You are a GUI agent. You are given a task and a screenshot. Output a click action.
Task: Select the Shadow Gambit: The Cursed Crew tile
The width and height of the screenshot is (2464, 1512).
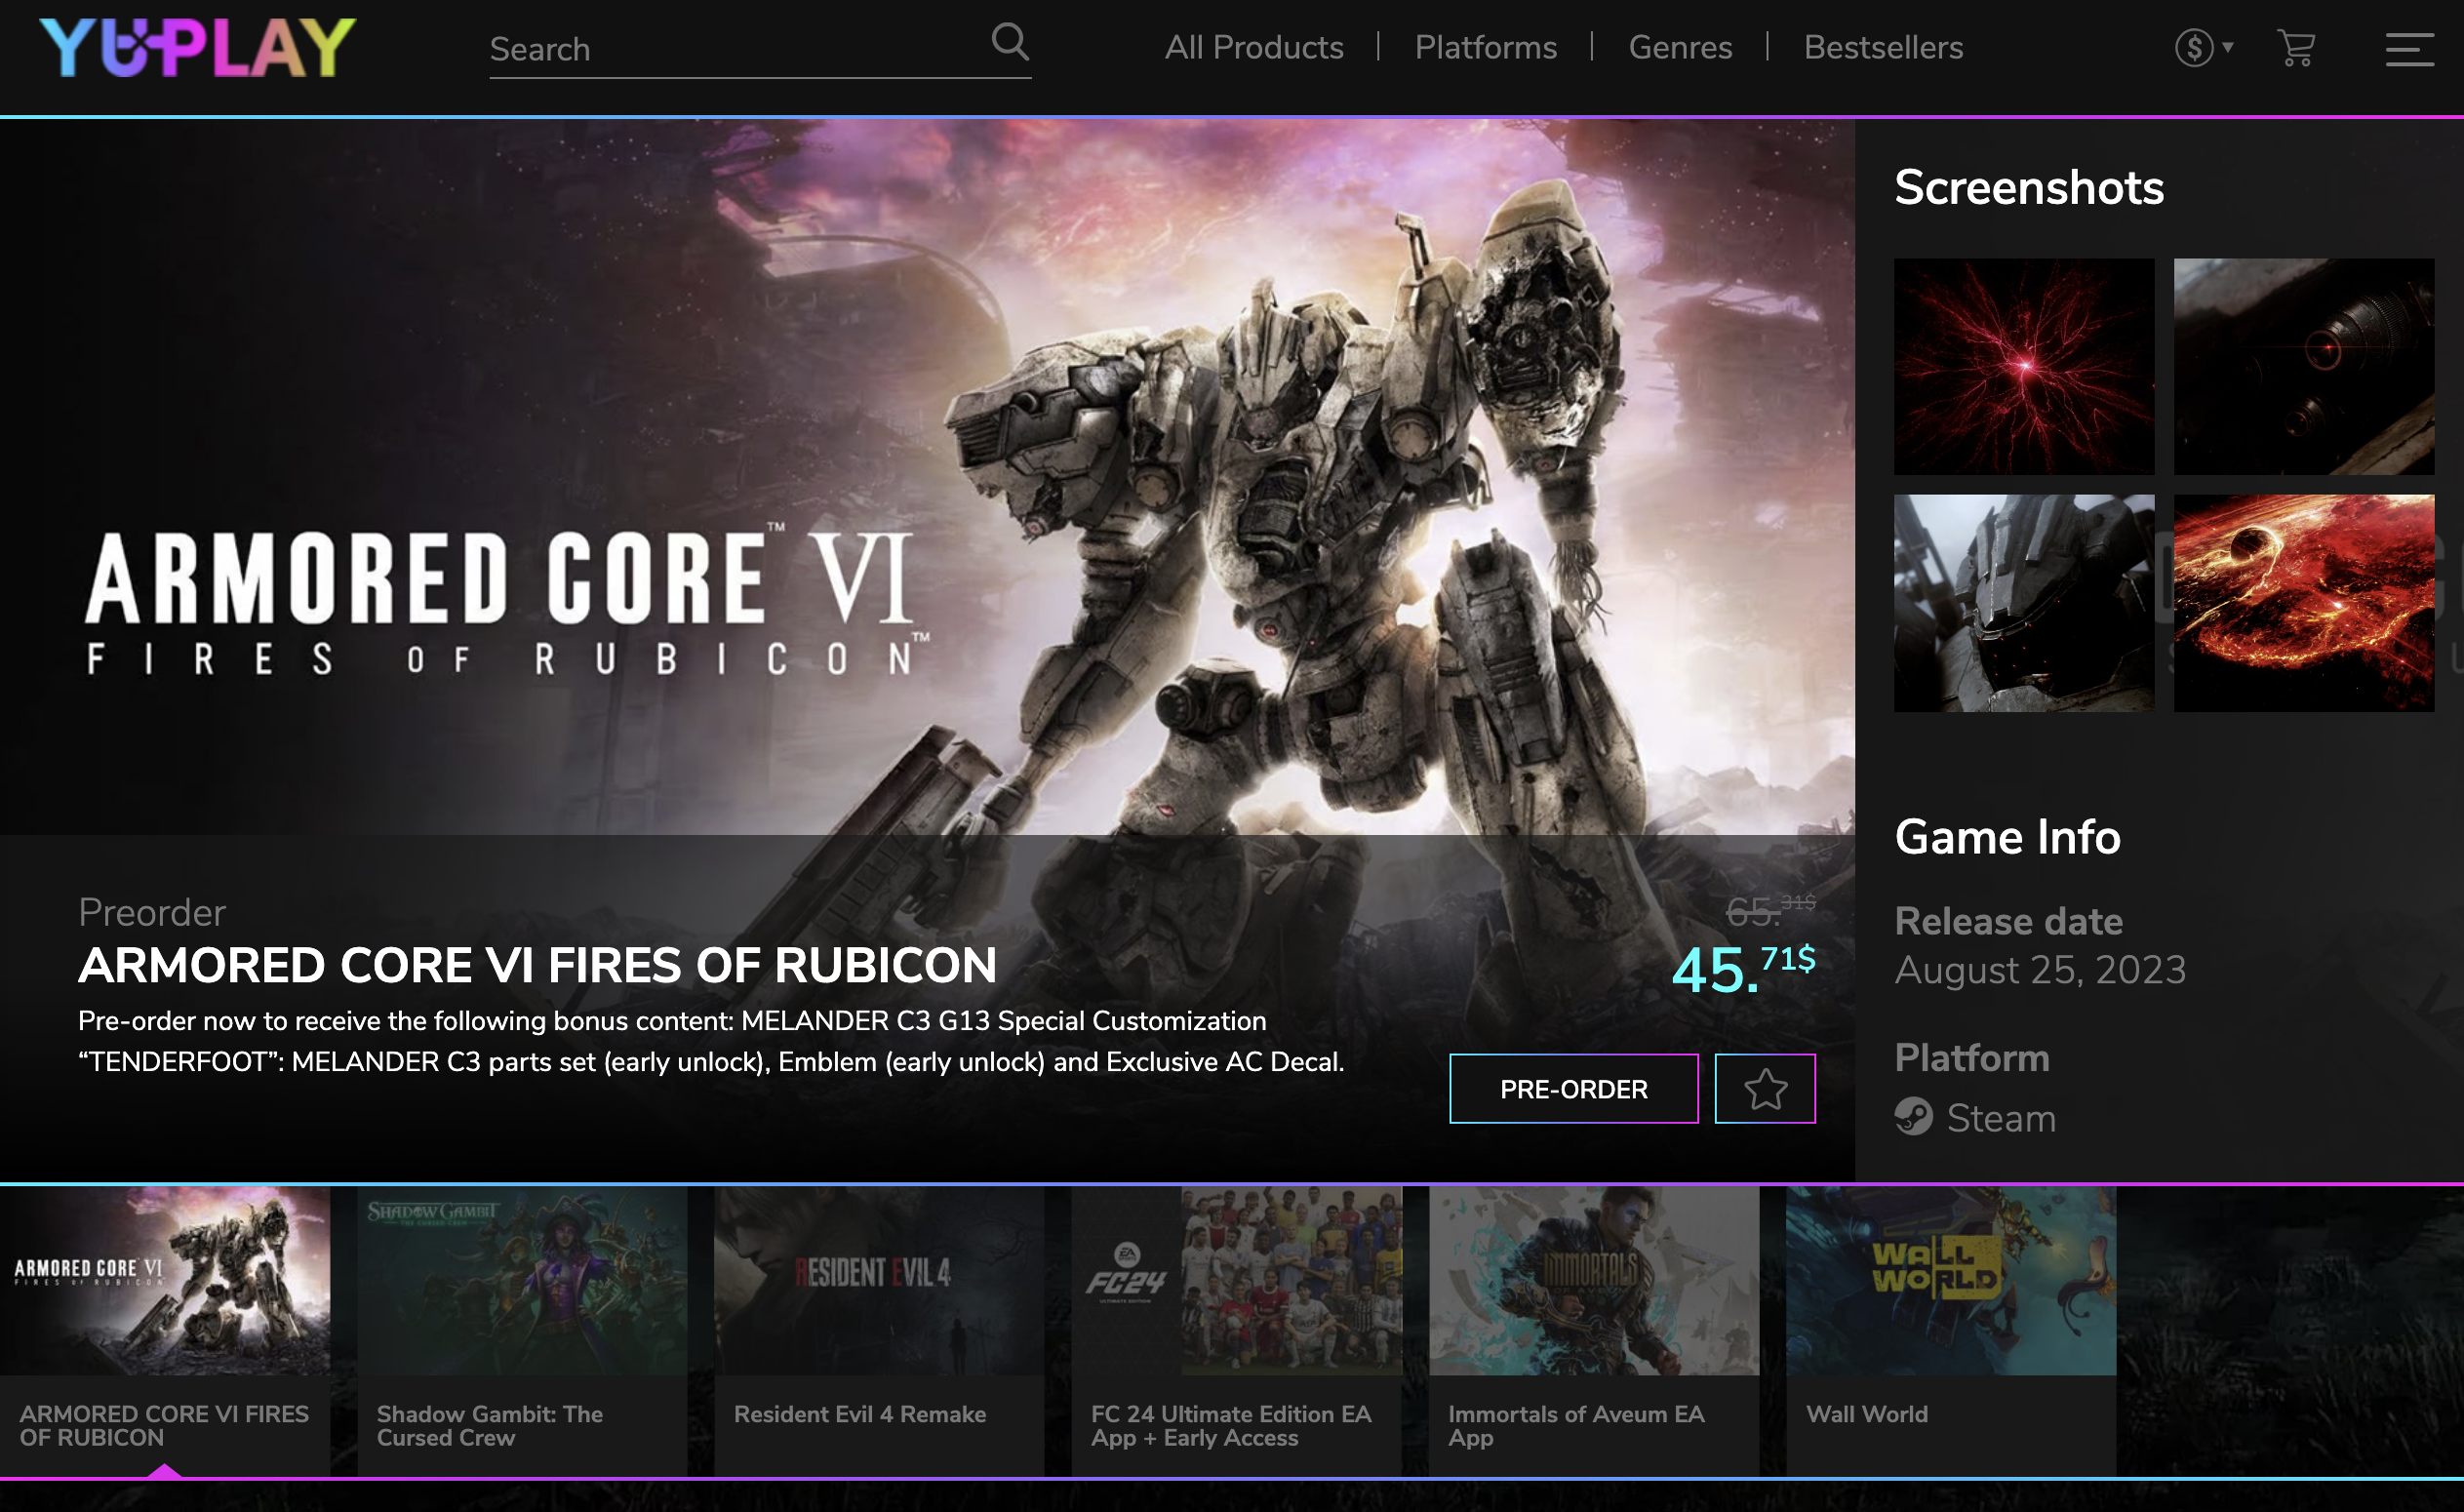click(x=522, y=1331)
